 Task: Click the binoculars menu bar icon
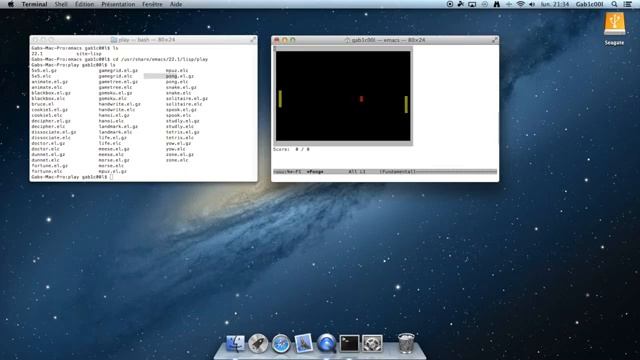pos(496,4)
